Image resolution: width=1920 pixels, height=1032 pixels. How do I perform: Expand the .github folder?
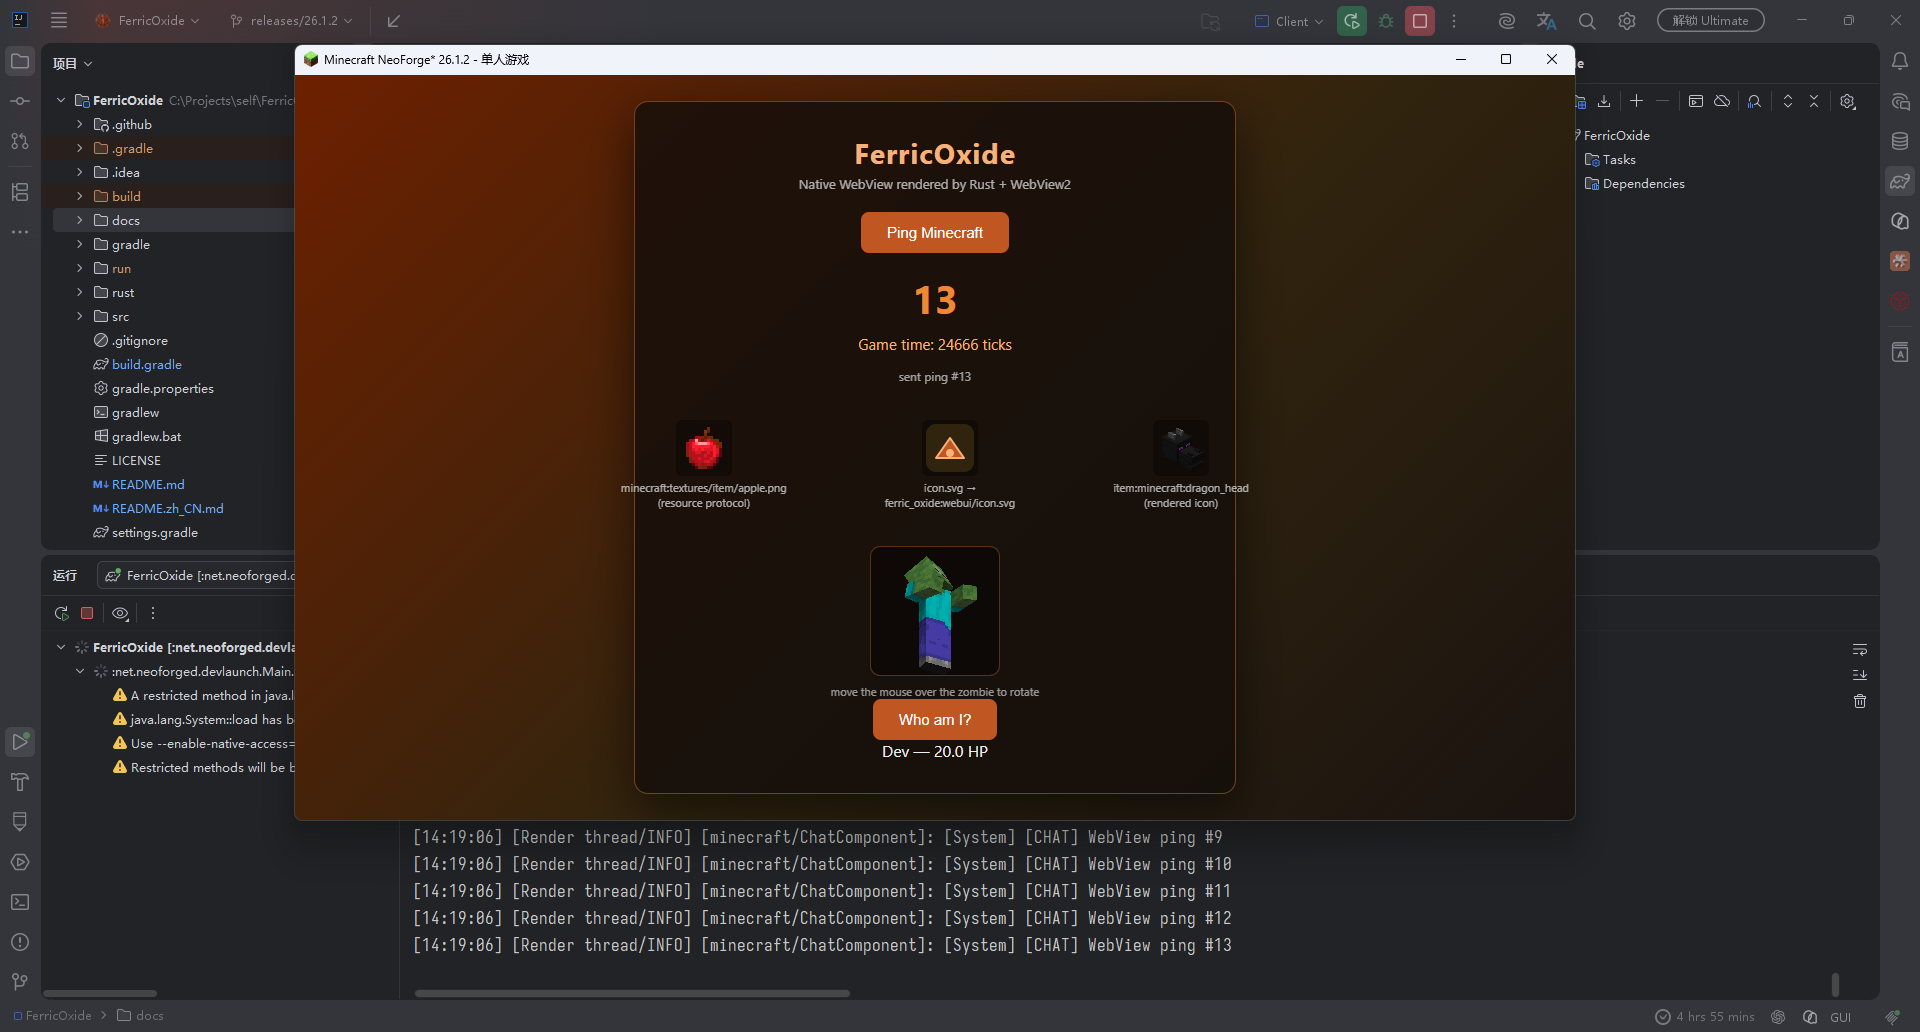[x=80, y=124]
